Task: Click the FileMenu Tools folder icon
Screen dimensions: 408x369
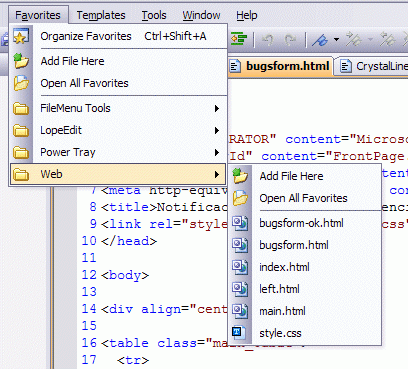Action: pyautogui.click(x=21, y=108)
